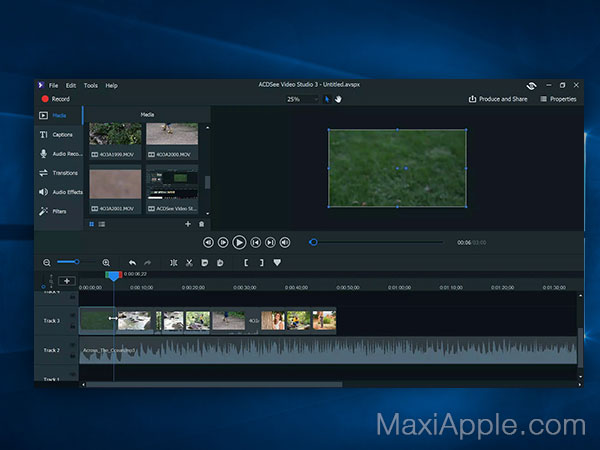This screenshot has height=450, width=600.
Task: Zoom in the timeline
Action: [106, 262]
